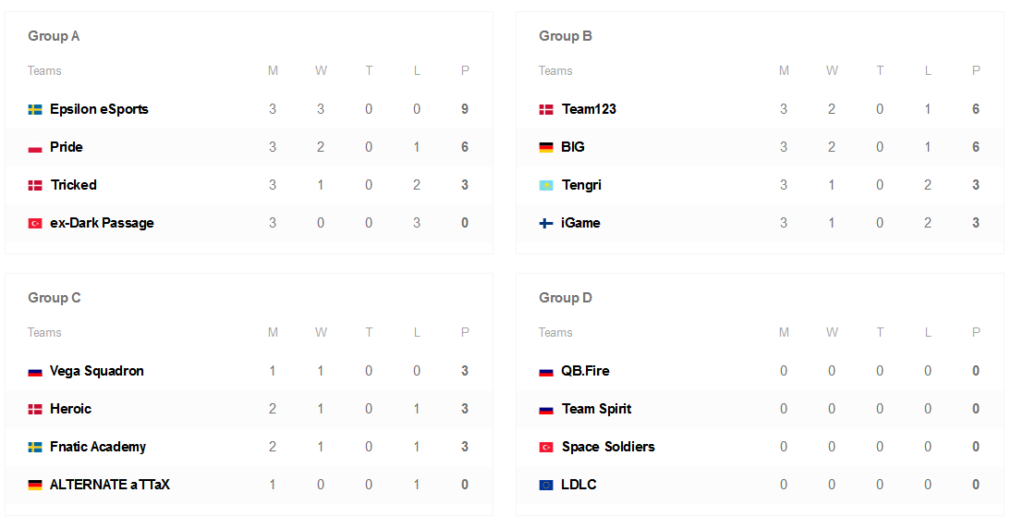The image size is (1024, 530).
Task: Click the Finnish flag next to iGame
Action: tap(546, 223)
